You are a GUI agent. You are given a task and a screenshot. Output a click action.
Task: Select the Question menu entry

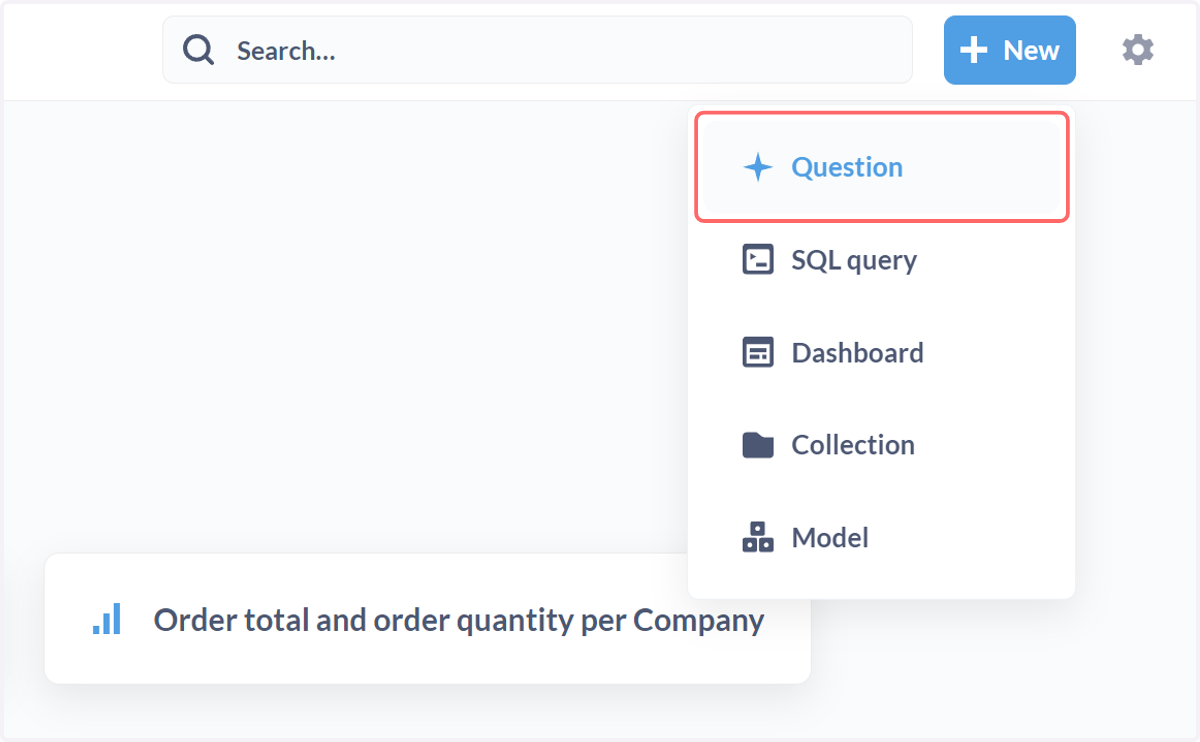[883, 167]
